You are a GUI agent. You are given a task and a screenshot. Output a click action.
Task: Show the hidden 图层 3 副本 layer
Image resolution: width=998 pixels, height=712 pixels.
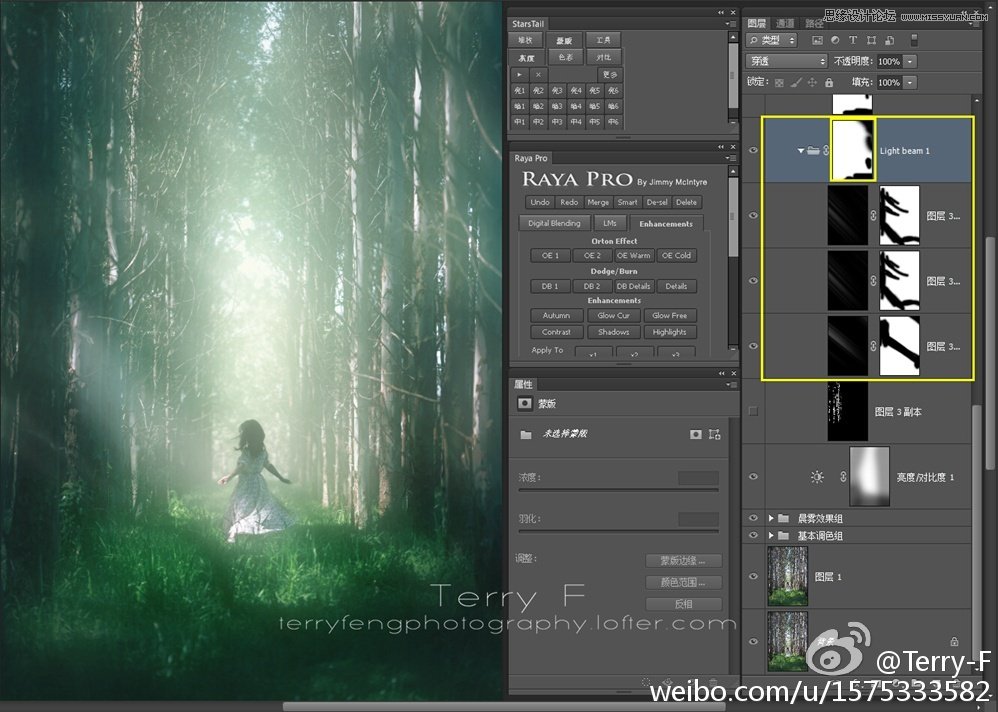click(x=753, y=411)
